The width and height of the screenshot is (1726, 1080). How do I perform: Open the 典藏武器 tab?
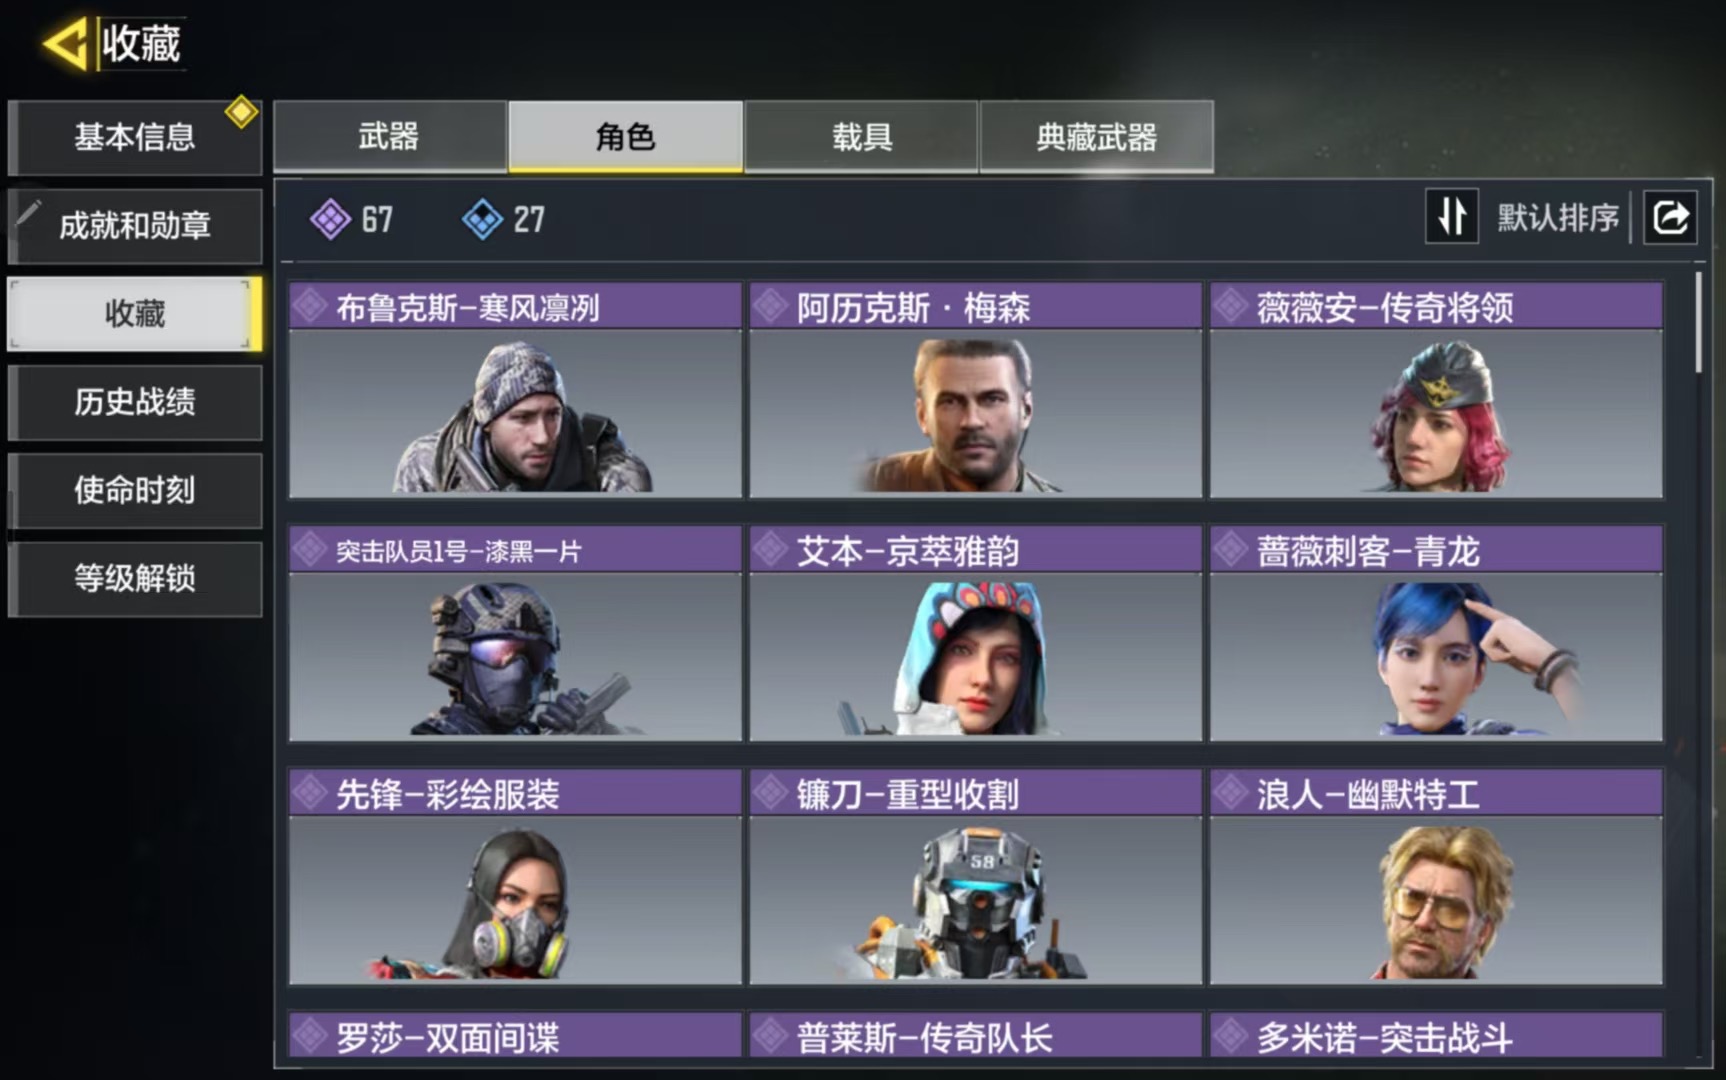1097,136
